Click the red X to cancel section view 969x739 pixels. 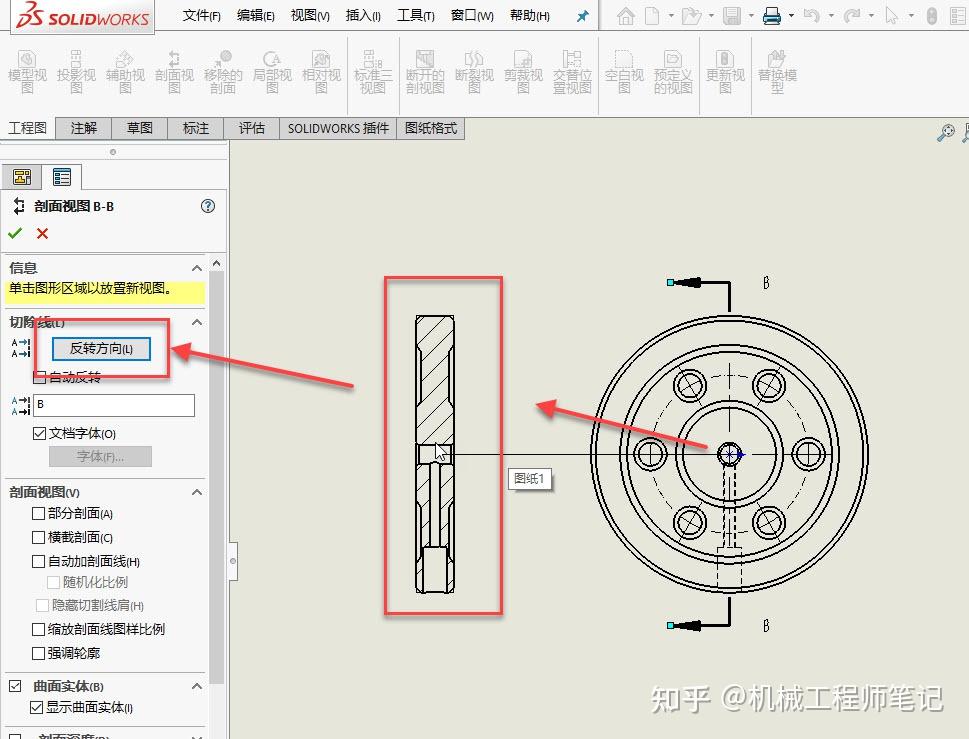tap(42, 234)
